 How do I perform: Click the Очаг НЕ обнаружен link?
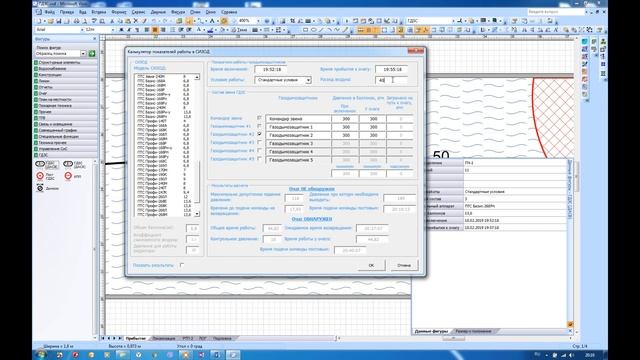(x=311, y=189)
